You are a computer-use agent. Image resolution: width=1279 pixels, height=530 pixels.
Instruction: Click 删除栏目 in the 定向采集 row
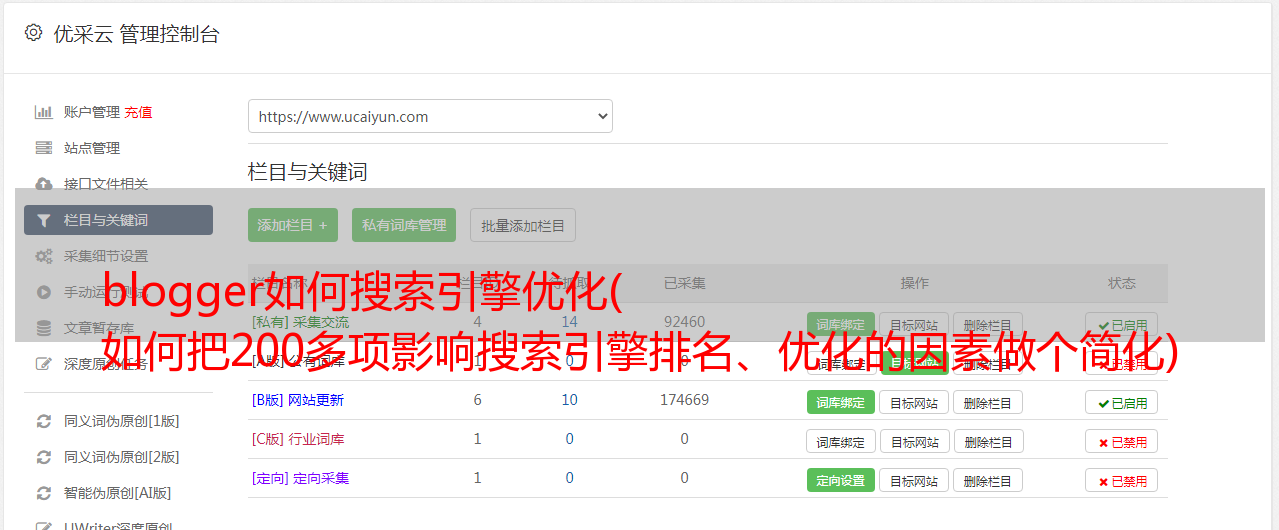(988, 480)
